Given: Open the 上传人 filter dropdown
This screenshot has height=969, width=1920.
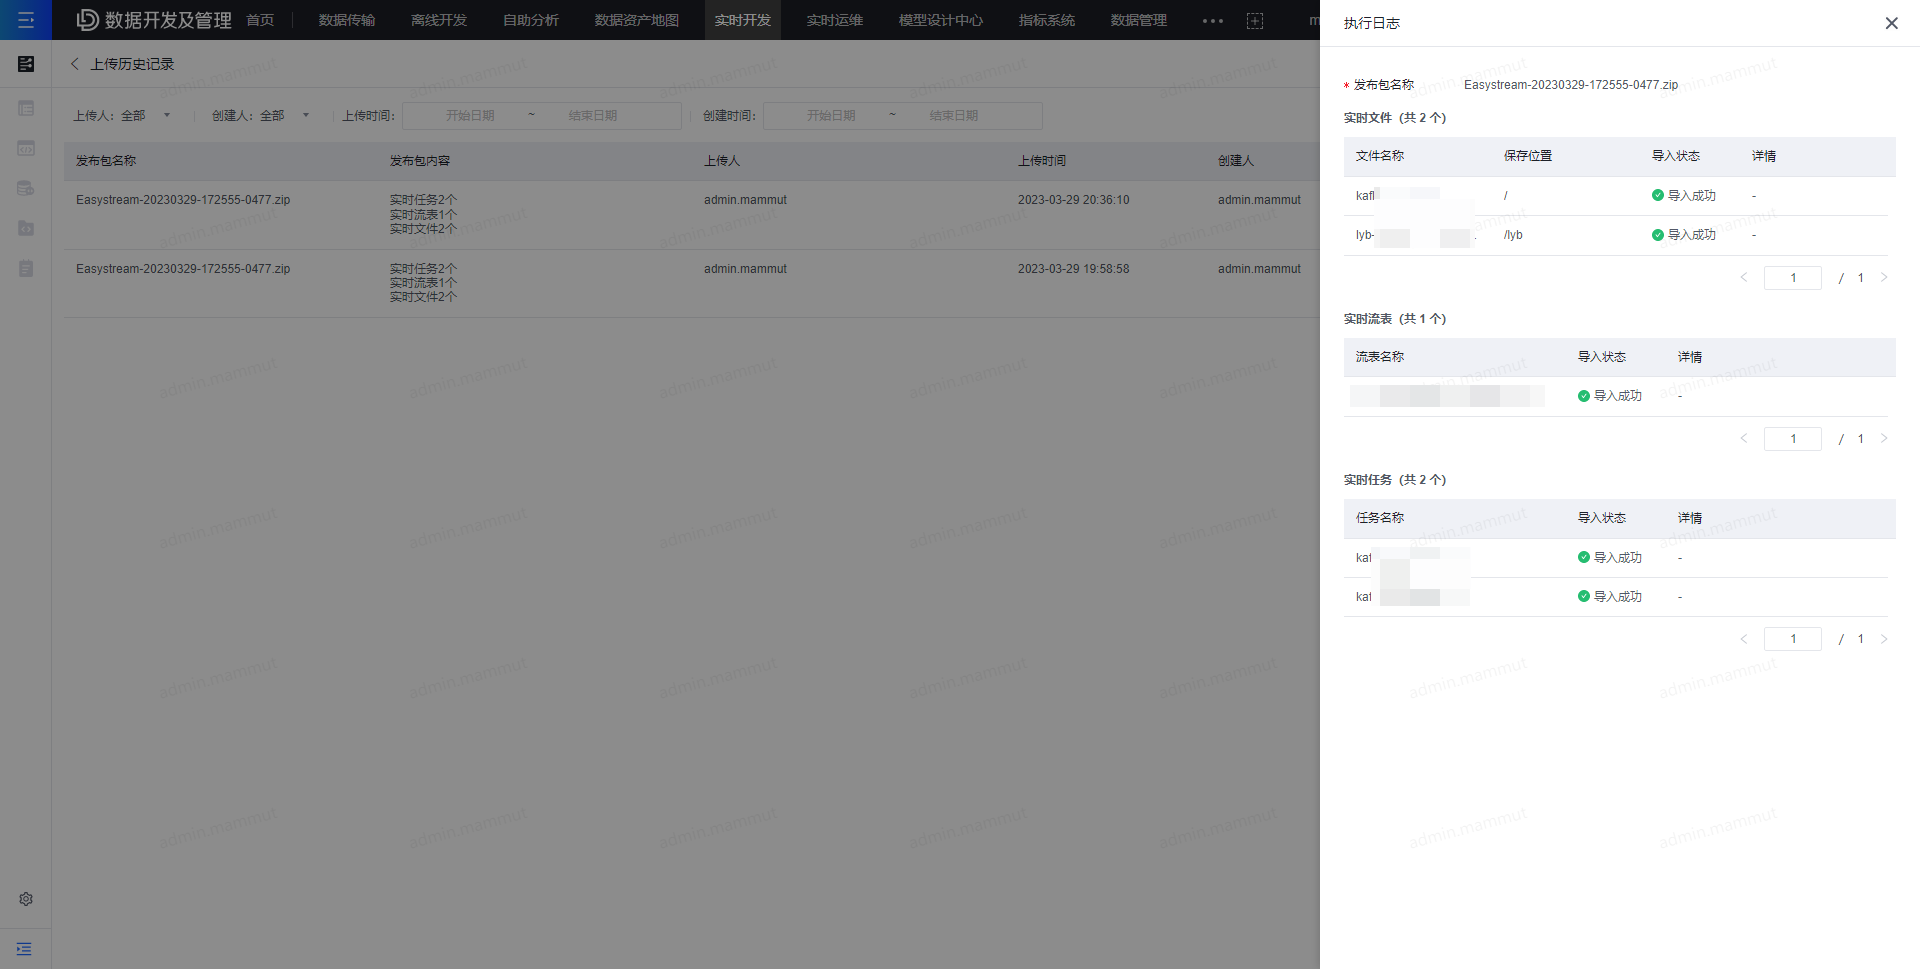Looking at the screenshot, I should click(x=146, y=116).
